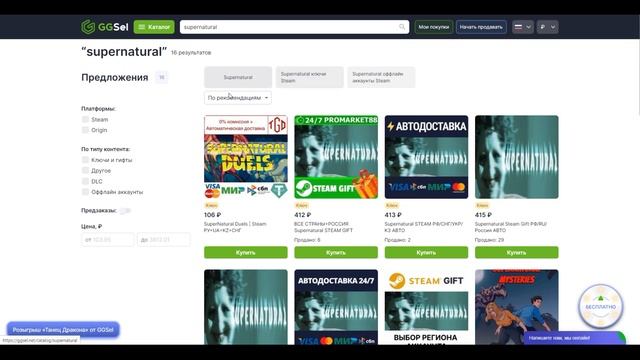Buy the 412 ₽ Supernatural STEAM GIFT
Image resolution: width=640 pixels, height=360 pixels.
(336, 252)
